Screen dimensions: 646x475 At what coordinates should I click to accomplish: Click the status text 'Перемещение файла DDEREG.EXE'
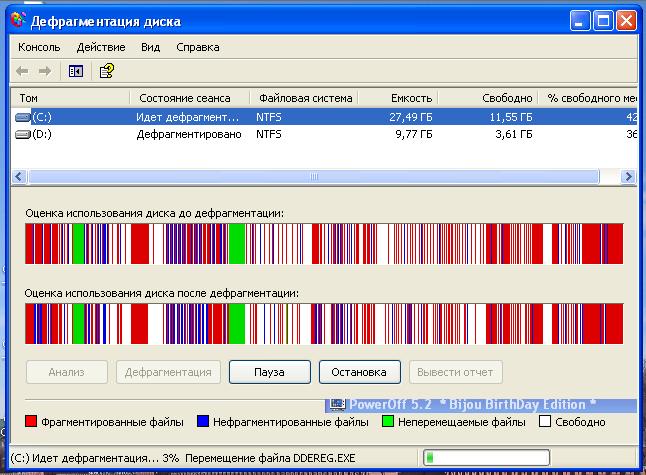tap(270, 458)
